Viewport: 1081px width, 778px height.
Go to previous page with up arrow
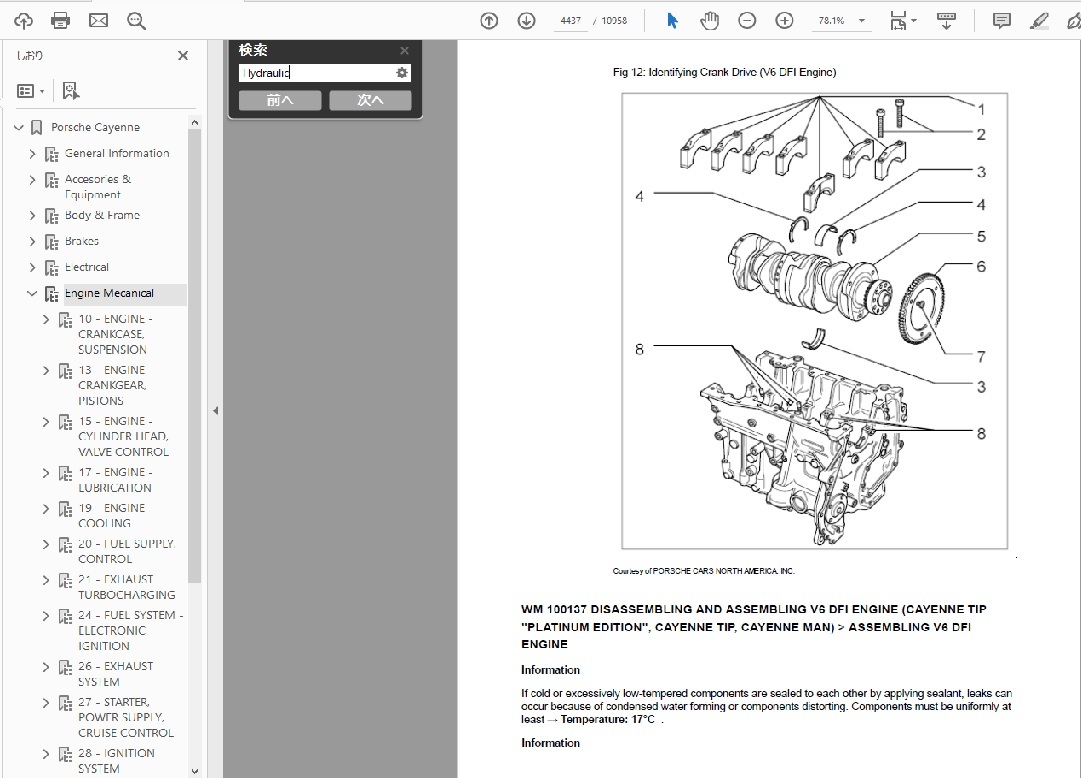(489, 20)
